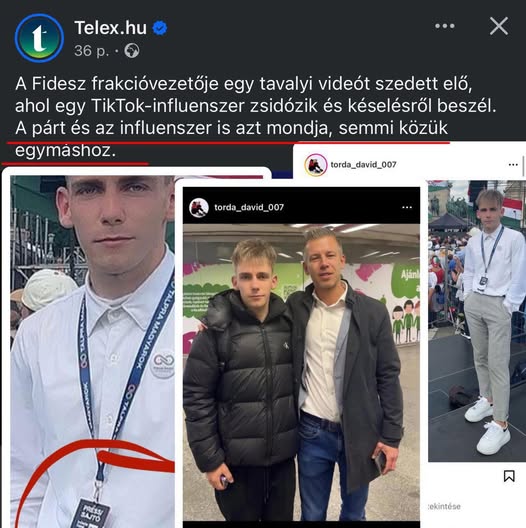
Task: Open the center photo of two men
Action: tap(301, 372)
